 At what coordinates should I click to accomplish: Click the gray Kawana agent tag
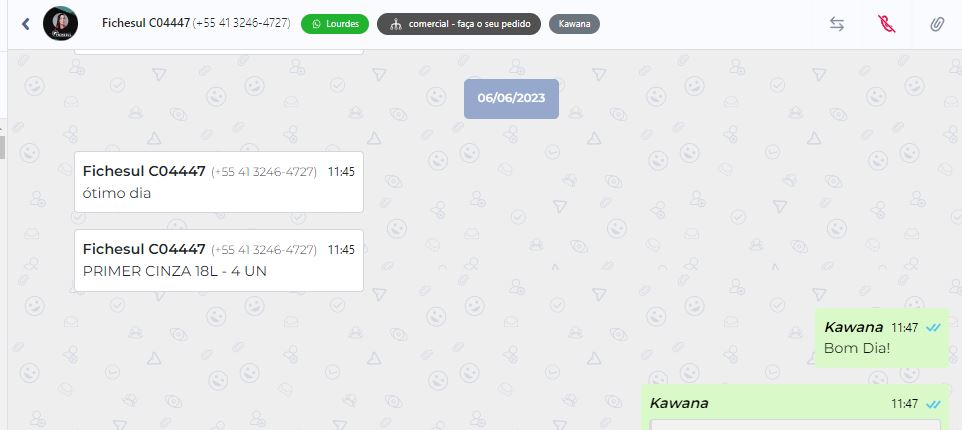(574, 24)
